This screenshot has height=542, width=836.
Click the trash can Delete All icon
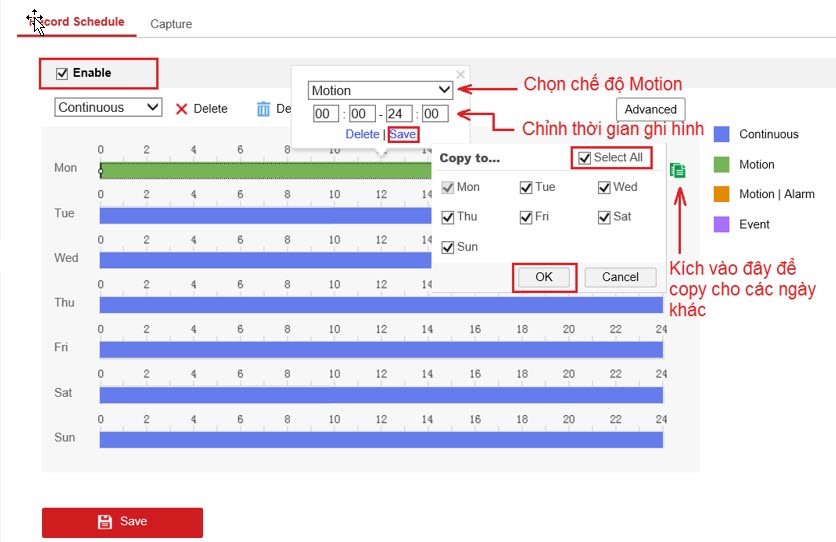pos(264,109)
